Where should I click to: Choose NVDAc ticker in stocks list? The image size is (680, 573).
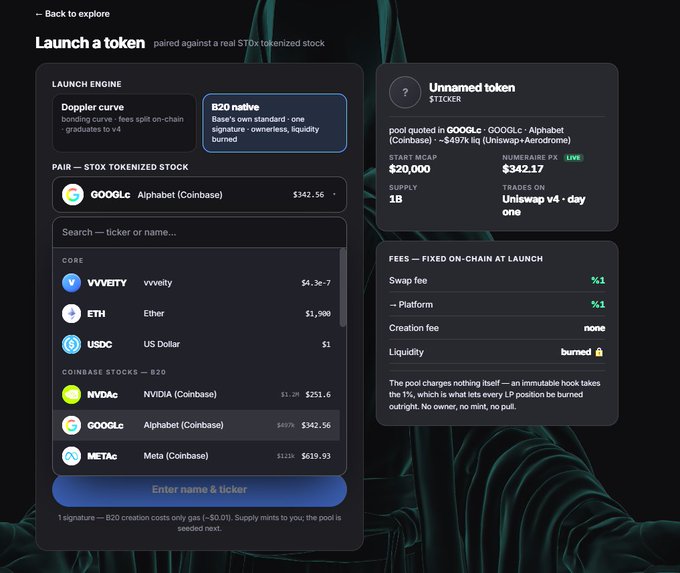[102, 395]
